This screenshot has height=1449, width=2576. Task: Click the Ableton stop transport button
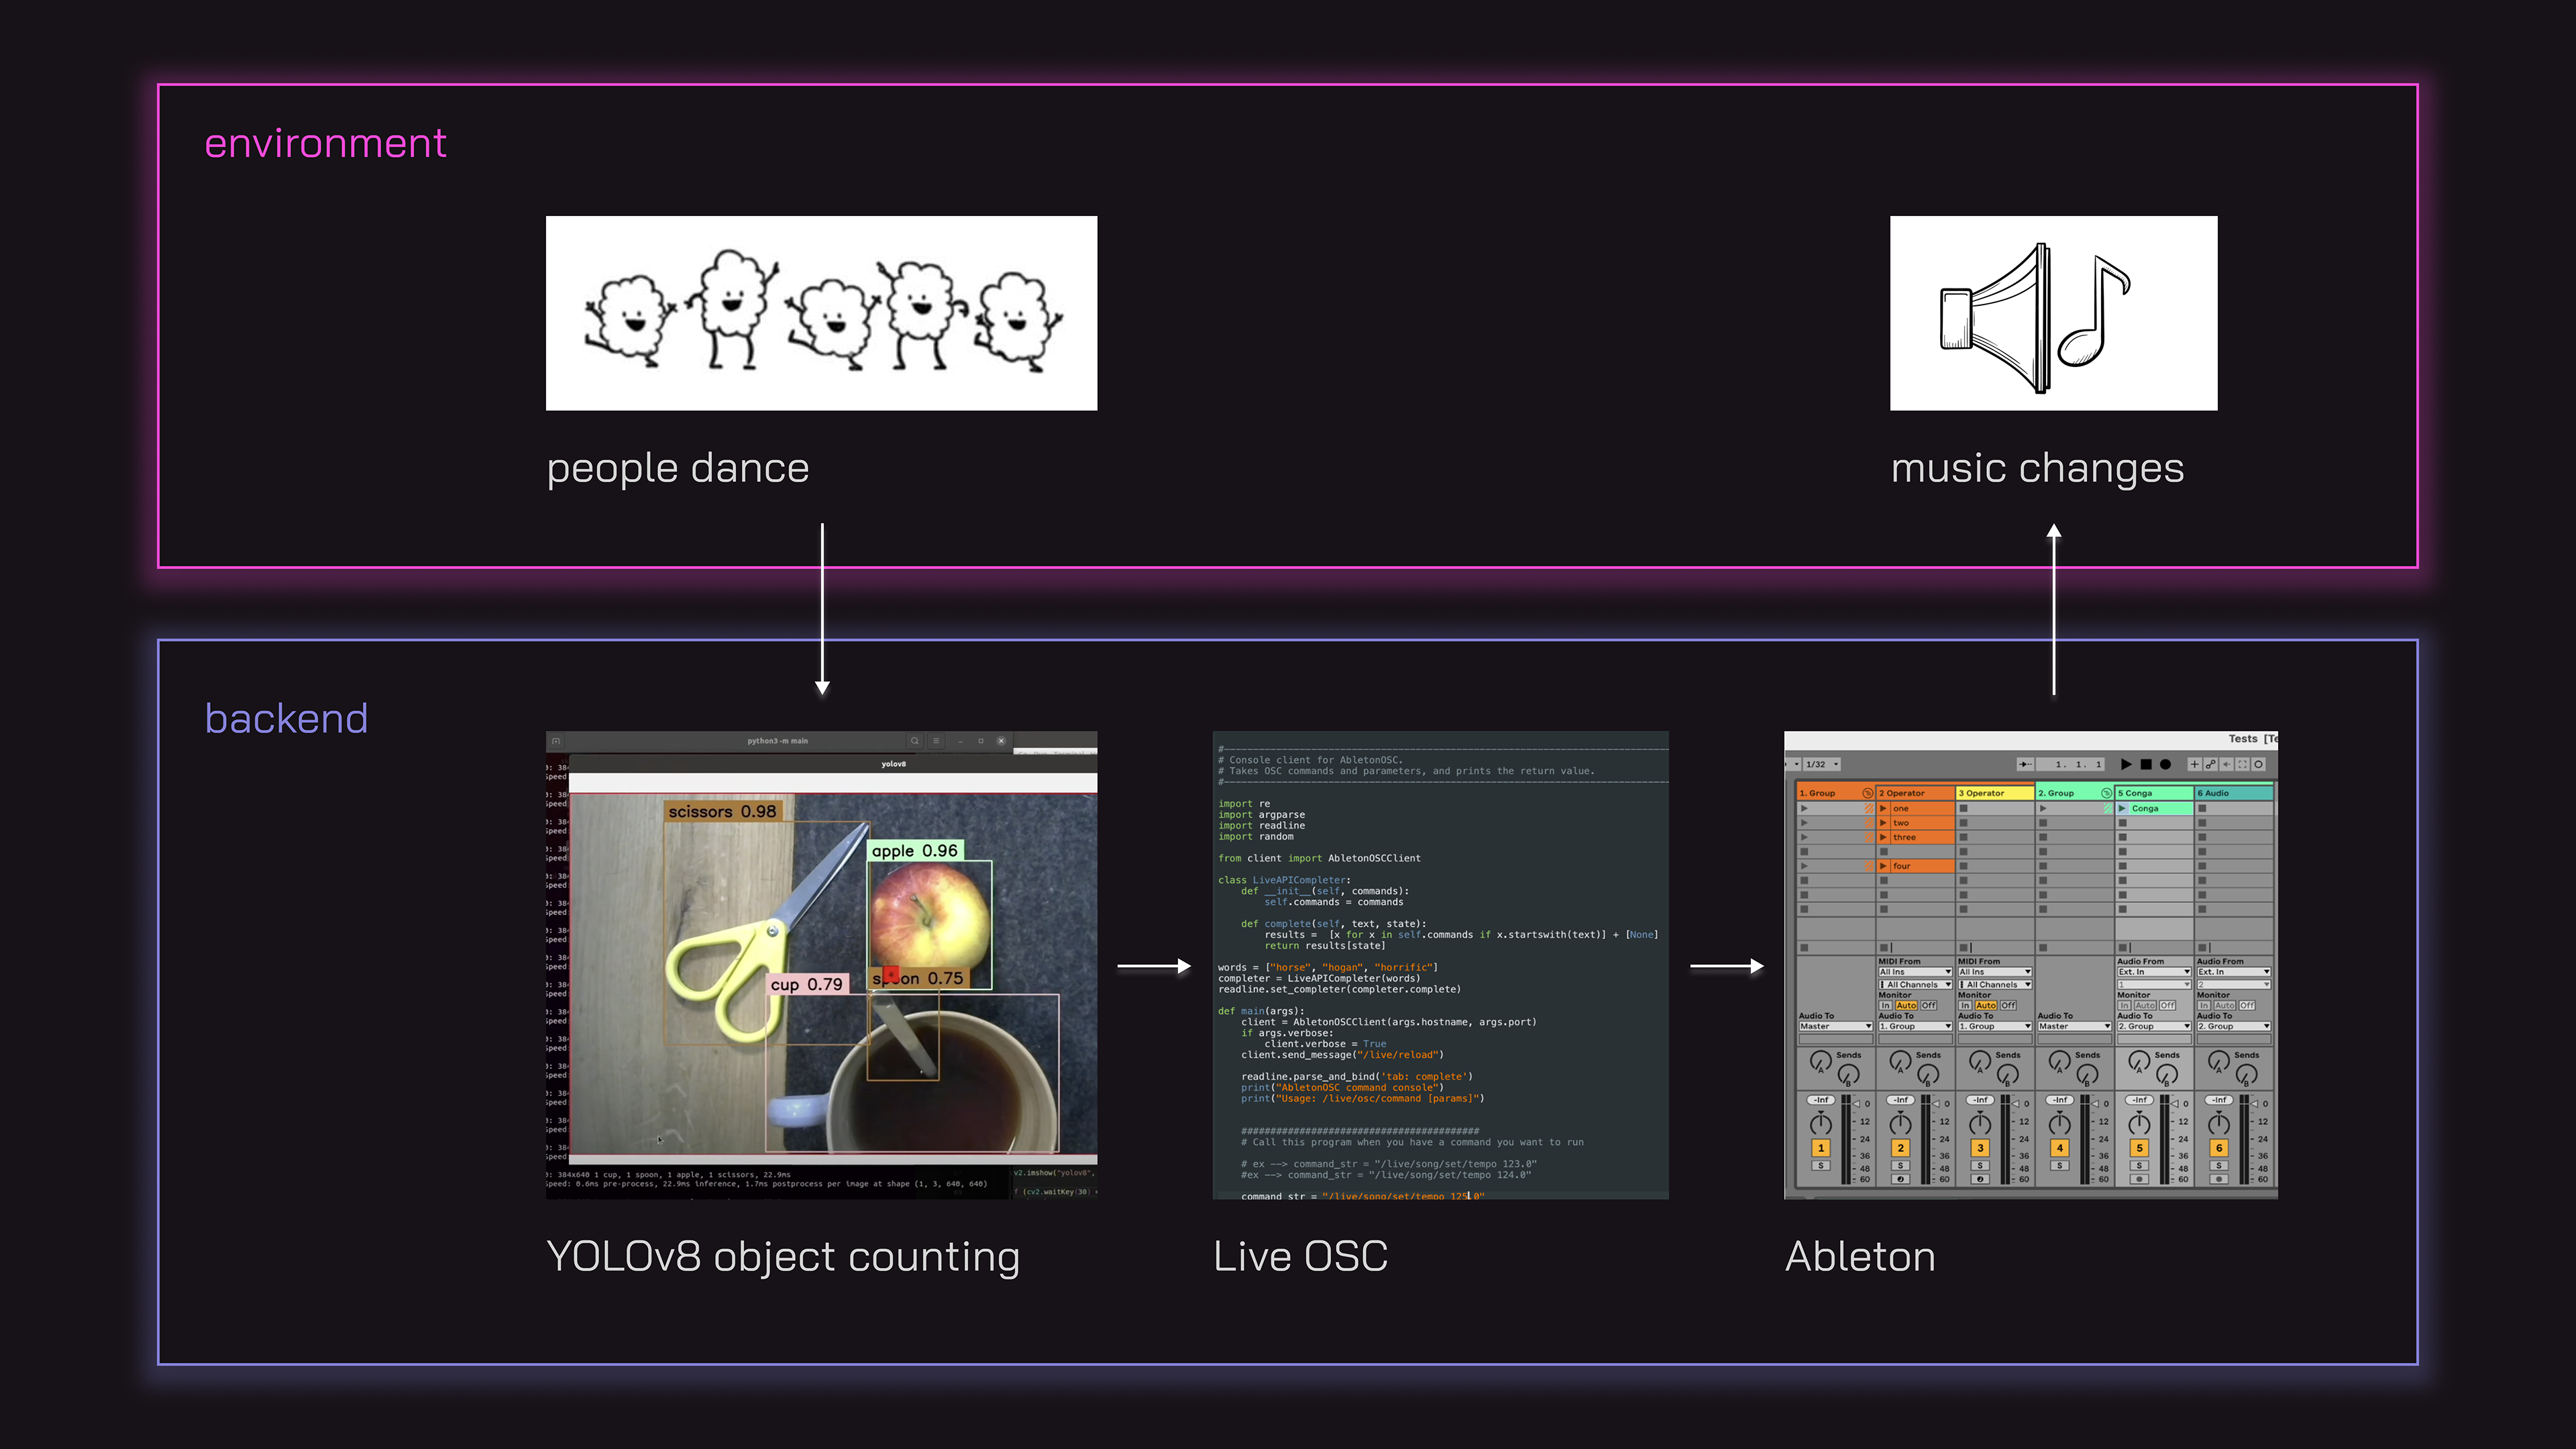2145,764
